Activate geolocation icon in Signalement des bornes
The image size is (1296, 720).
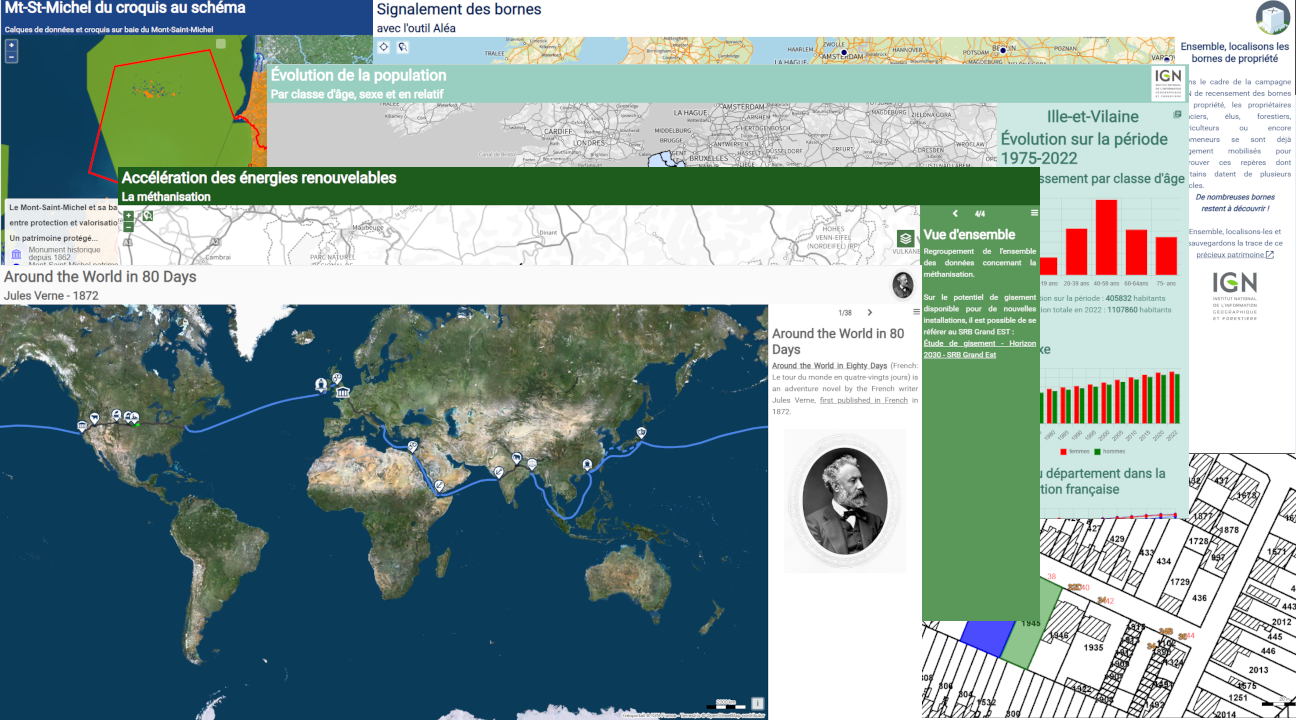(x=385, y=46)
